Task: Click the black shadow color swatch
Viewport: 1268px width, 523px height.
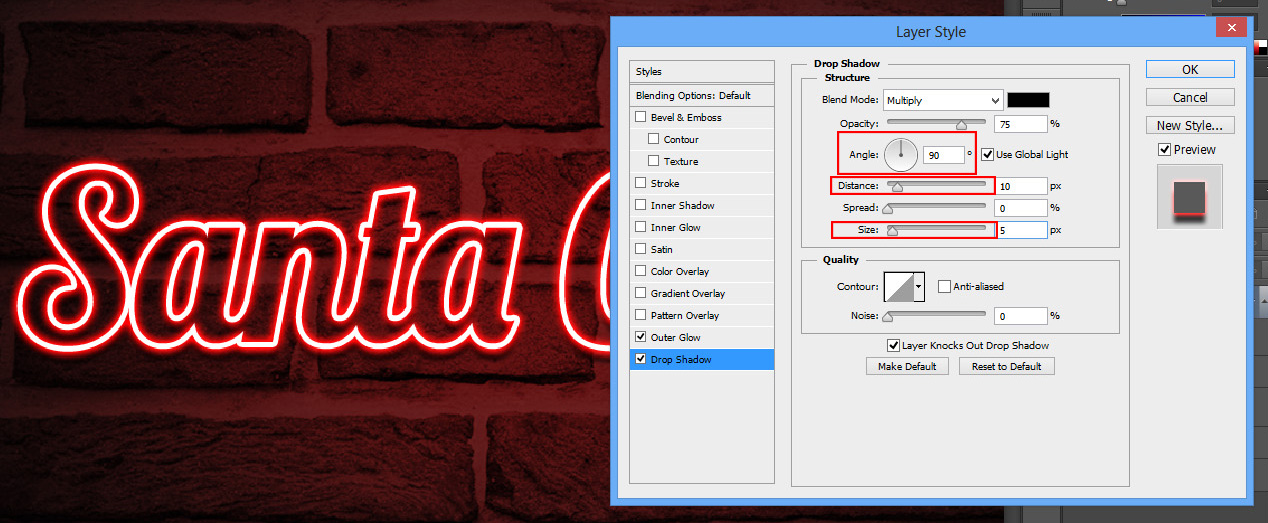Action: pyautogui.click(x=1028, y=100)
